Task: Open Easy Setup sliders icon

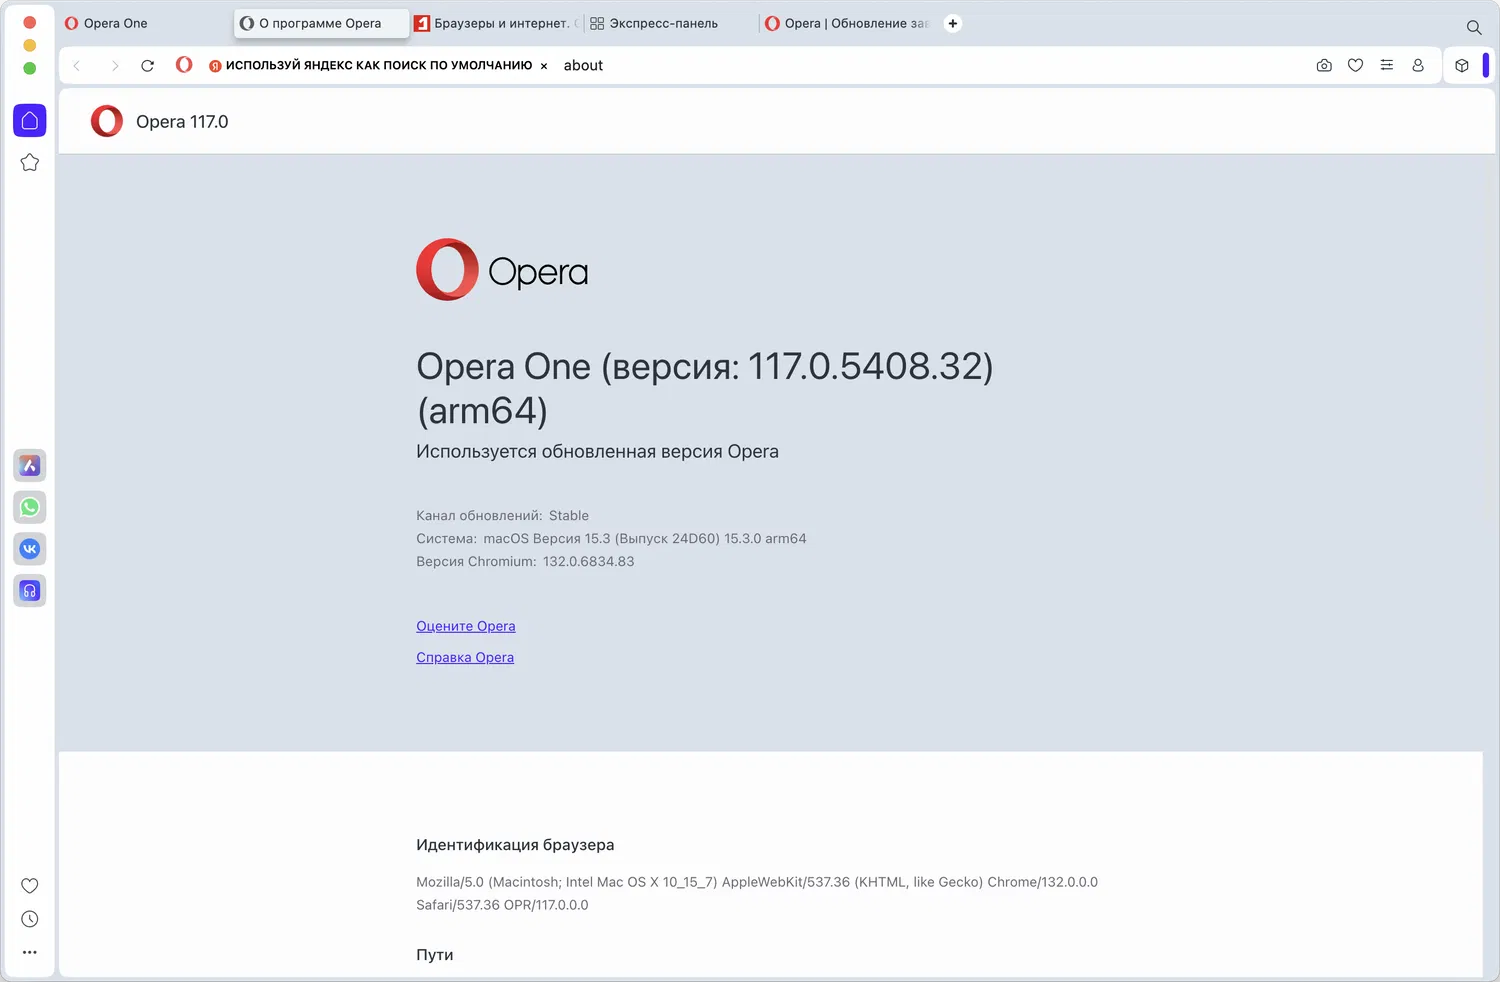Action: pyautogui.click(x=1387, y=65)
